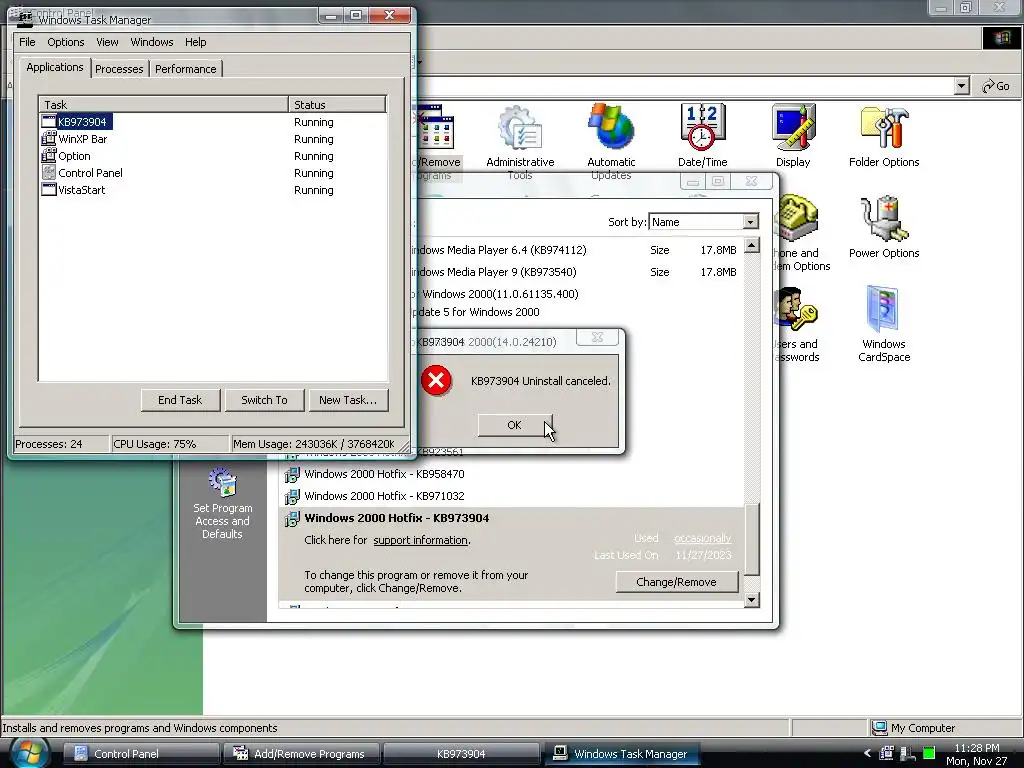1024x768 pixels.
Task: Select the Applications tab
Action: coord(55,67)
